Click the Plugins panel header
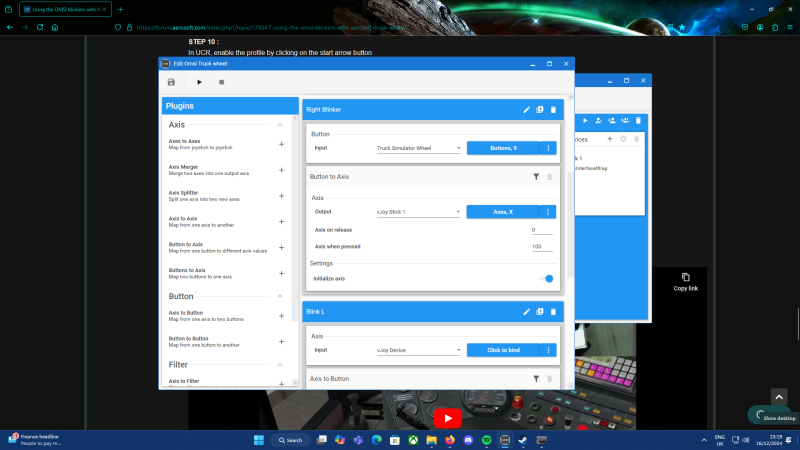The image size is (800, 450). point(230,106)
